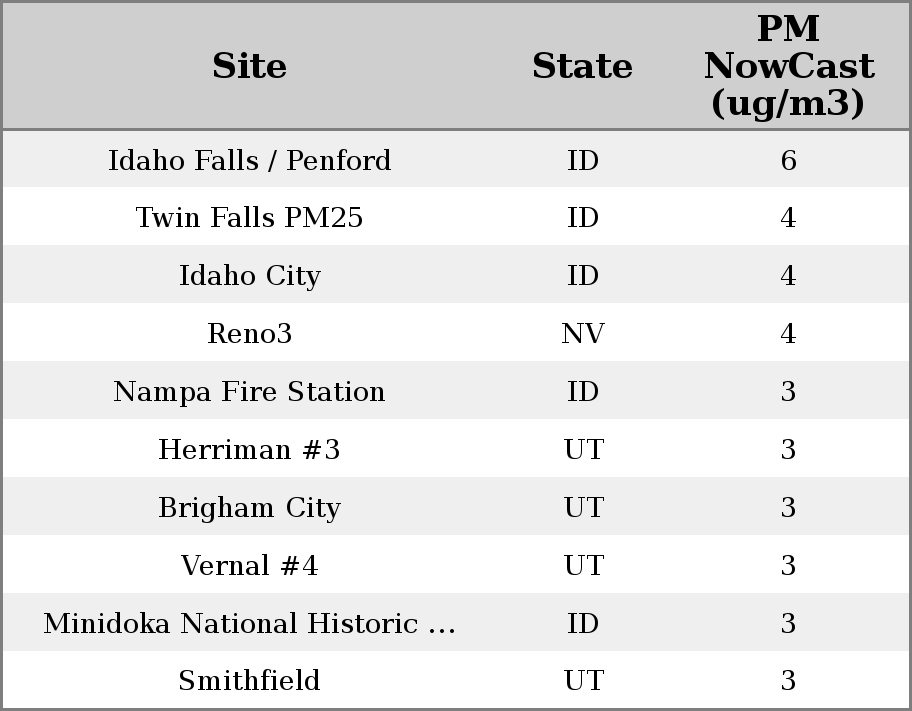Click the State column header
This screenshot has height=711, width=912.
point(582,66)
